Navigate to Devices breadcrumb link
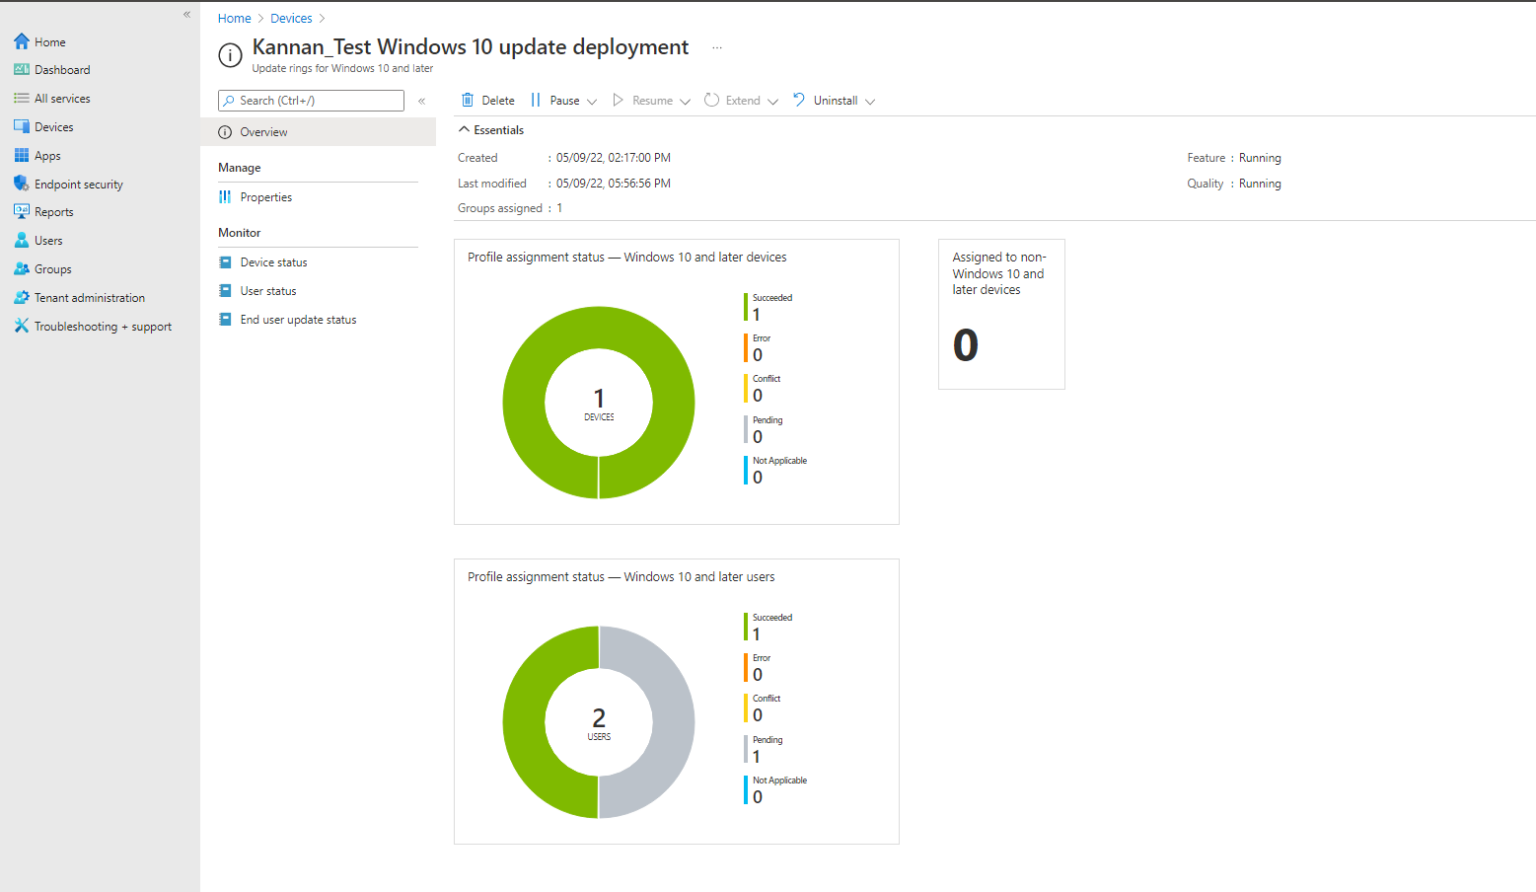The width and height of the screenshot is (1536, 892). 291,18
